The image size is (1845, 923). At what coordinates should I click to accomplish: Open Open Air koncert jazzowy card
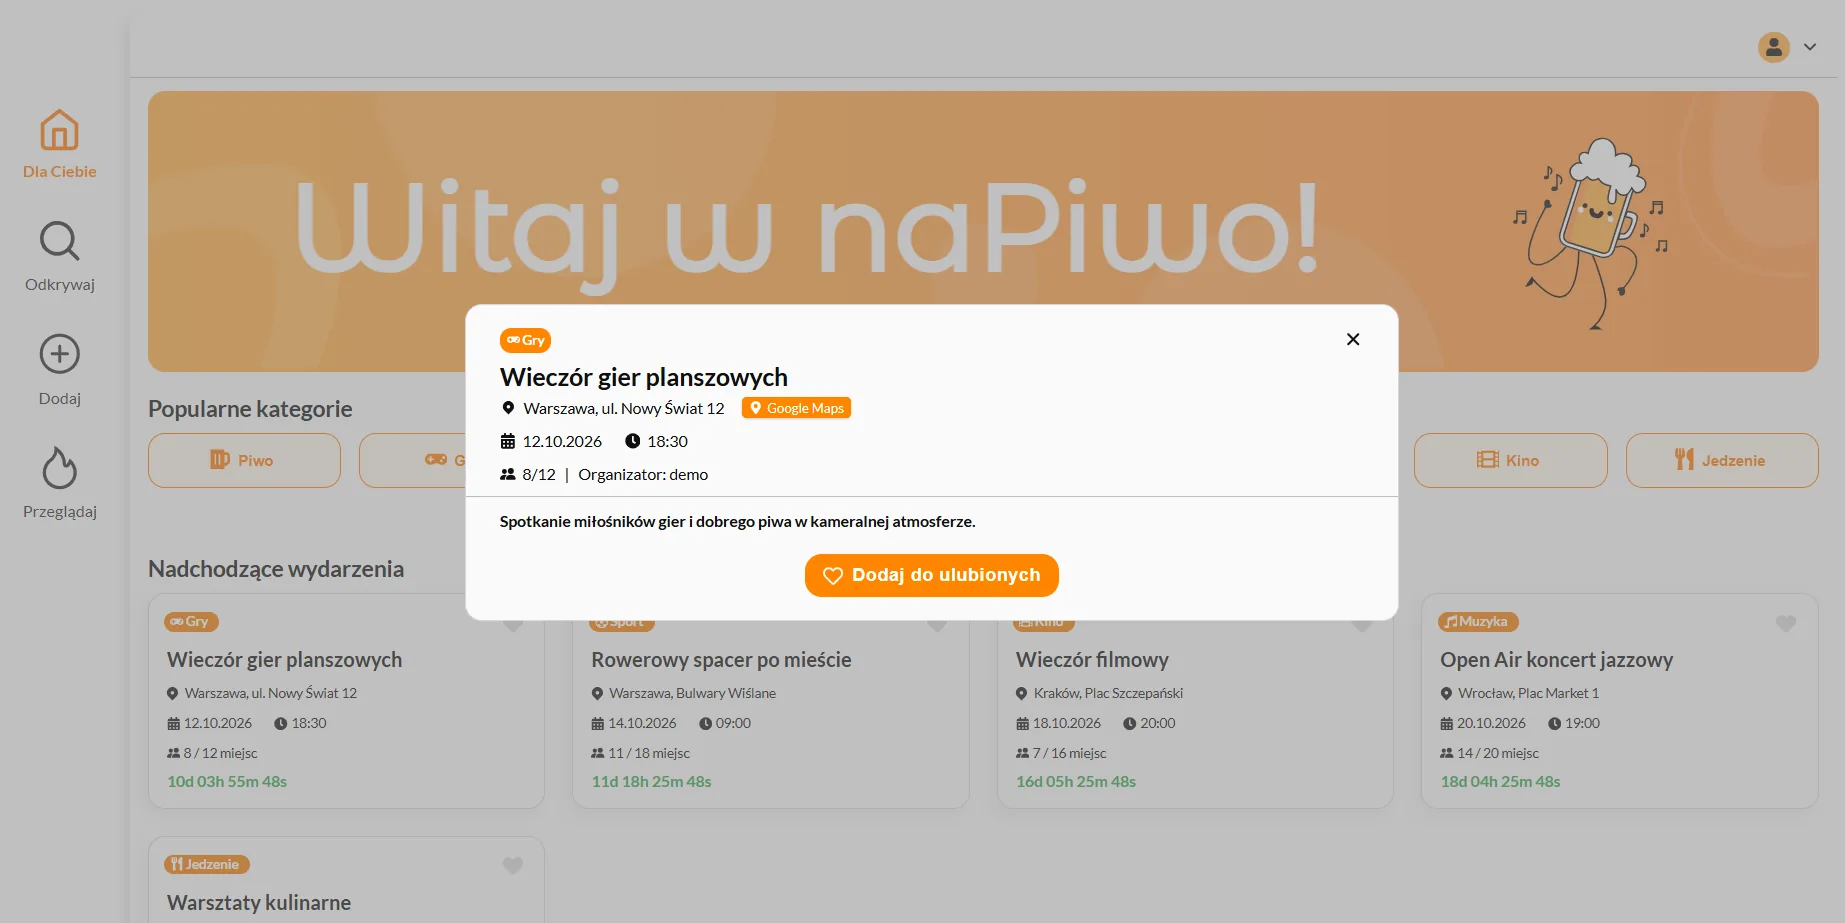pos(1619,701)
